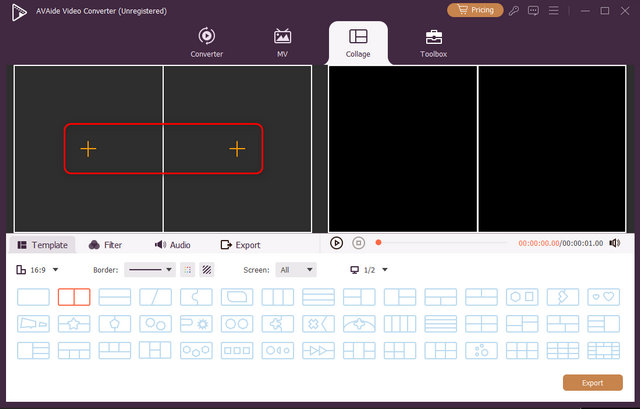This screenshot has height=409, width=640.
Task: Open the 16:9 aspect ratio dropdown
Action: pyautogui.click(x=37, y=270)
